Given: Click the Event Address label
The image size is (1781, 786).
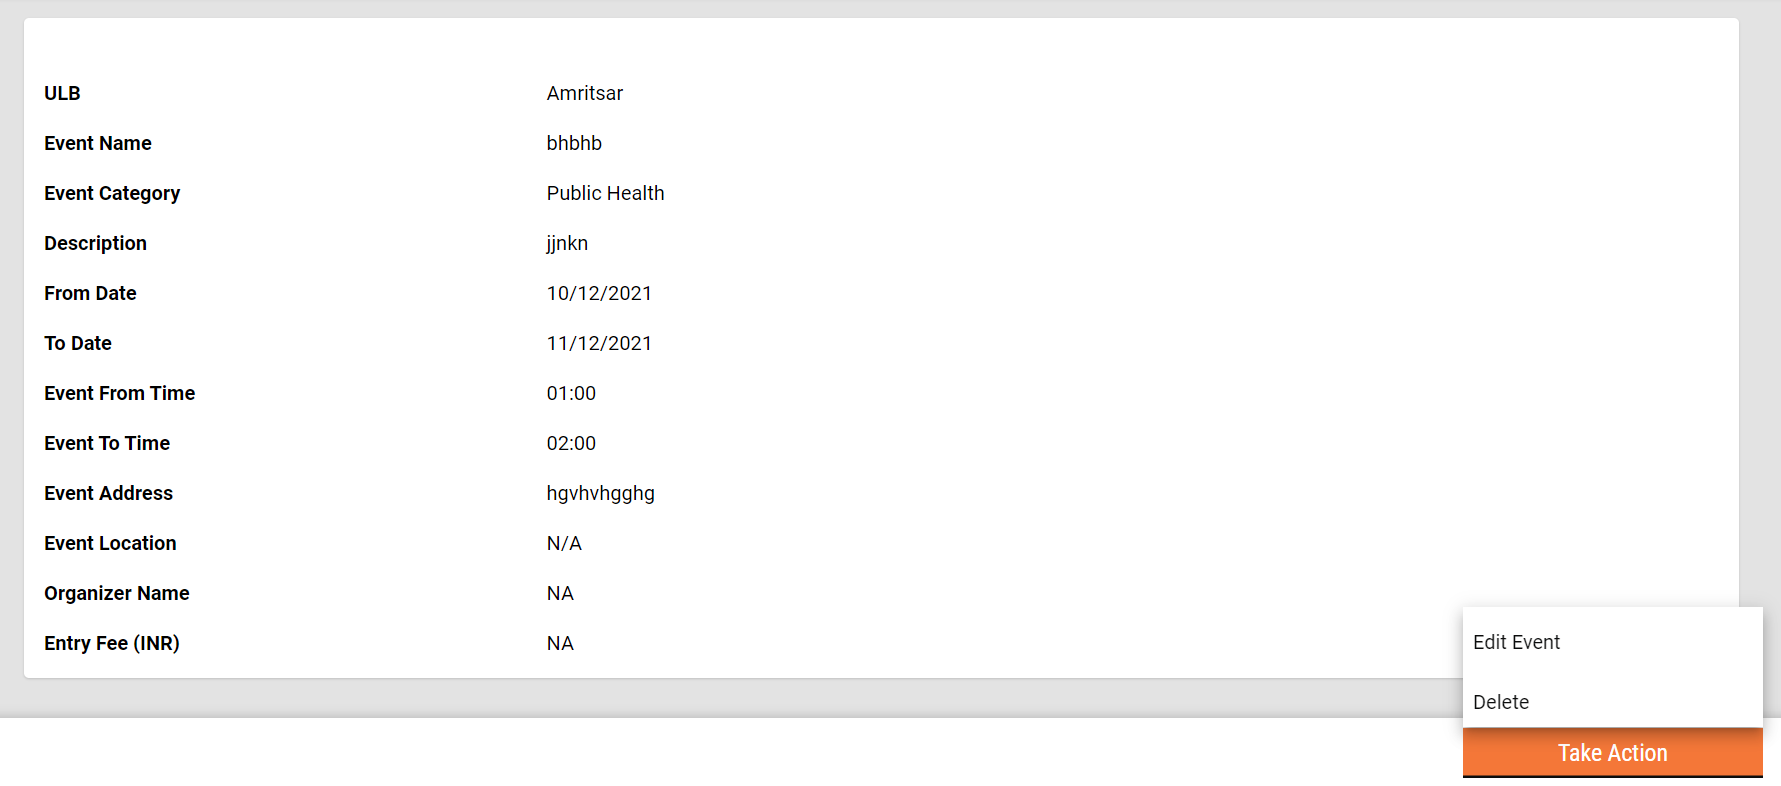Looking at the screenshot, I should [109, 493].
